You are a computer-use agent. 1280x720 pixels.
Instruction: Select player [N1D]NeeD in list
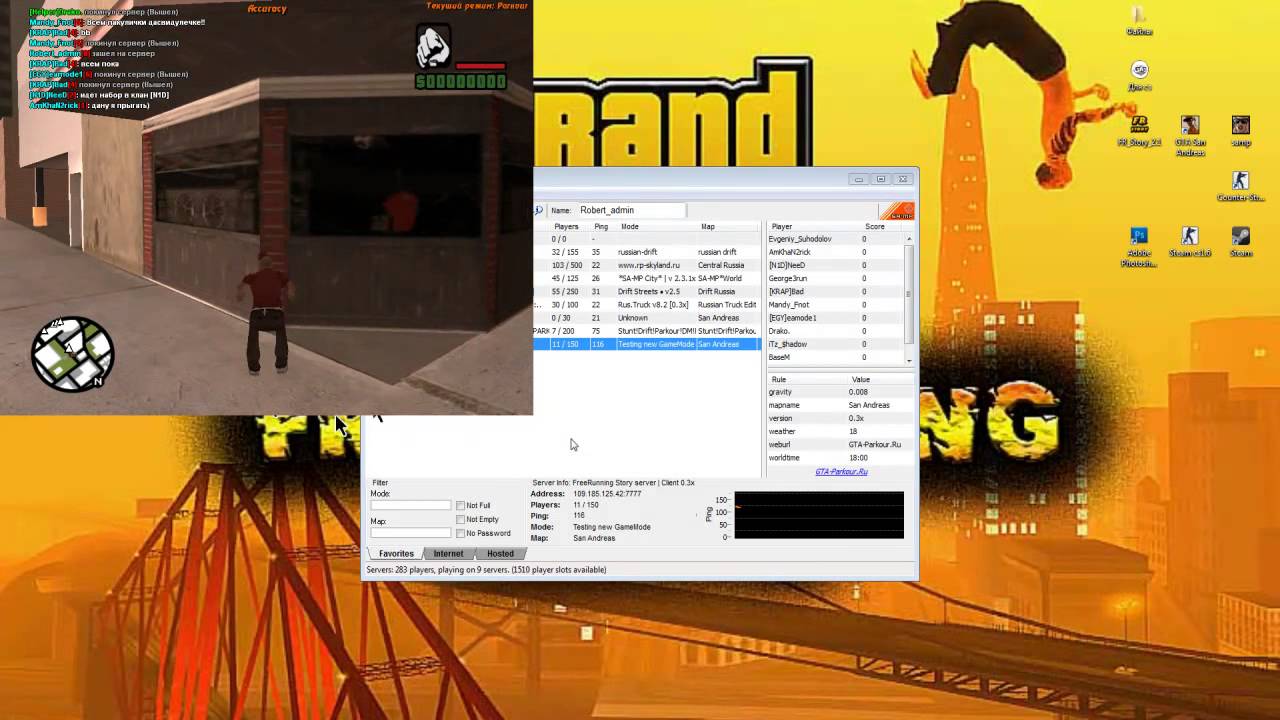coord(836,265)
